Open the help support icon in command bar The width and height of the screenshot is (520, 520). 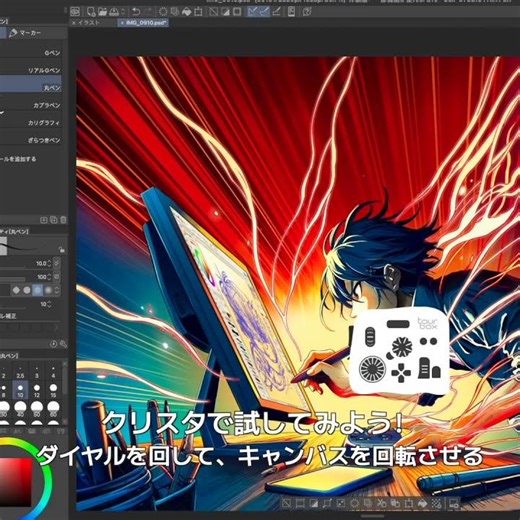307,12
